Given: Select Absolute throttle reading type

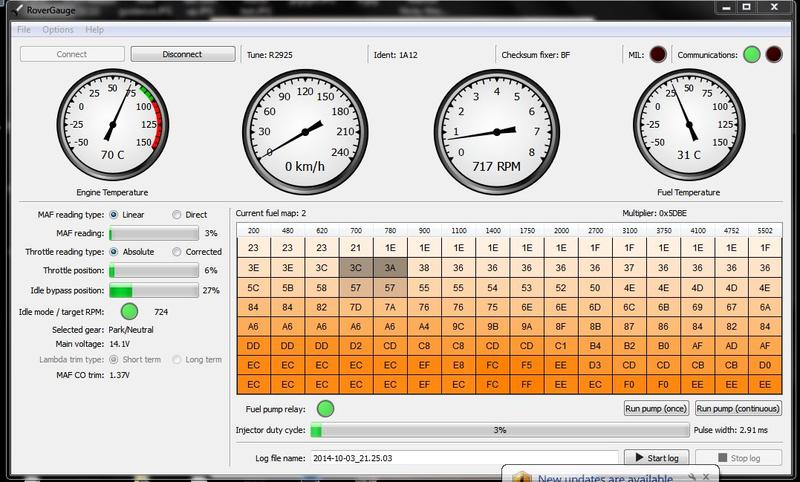Looking at the screenshot, I should click(x=114, y=252).
